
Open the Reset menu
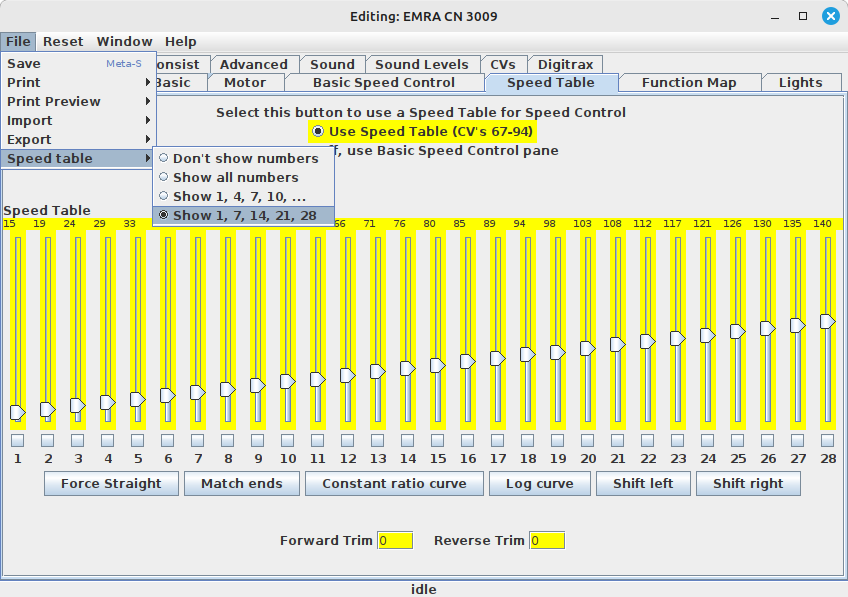point(63,42)
